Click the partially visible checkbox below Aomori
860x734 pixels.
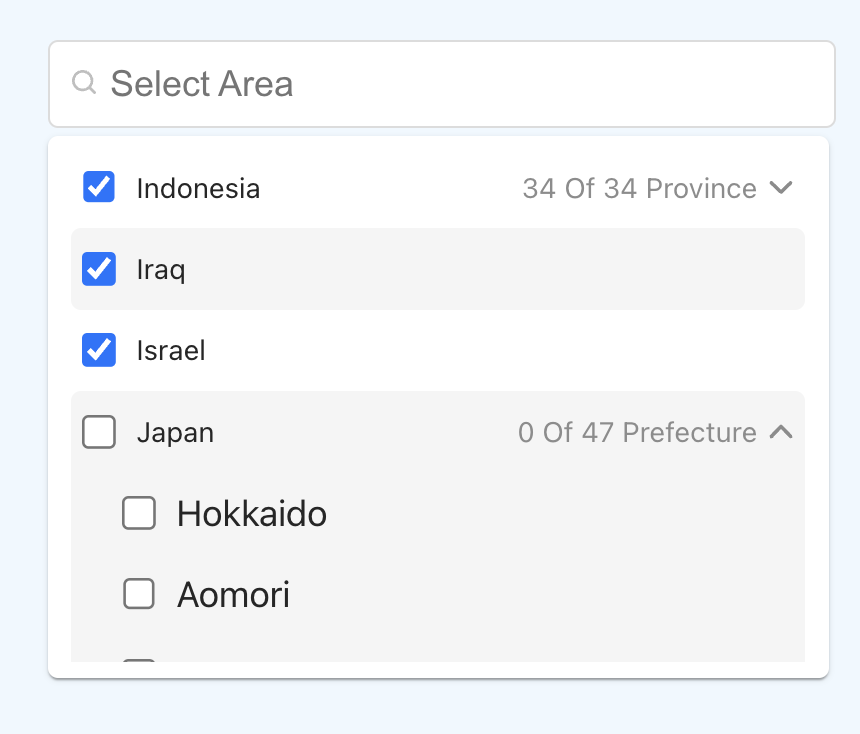coord(139,660)
